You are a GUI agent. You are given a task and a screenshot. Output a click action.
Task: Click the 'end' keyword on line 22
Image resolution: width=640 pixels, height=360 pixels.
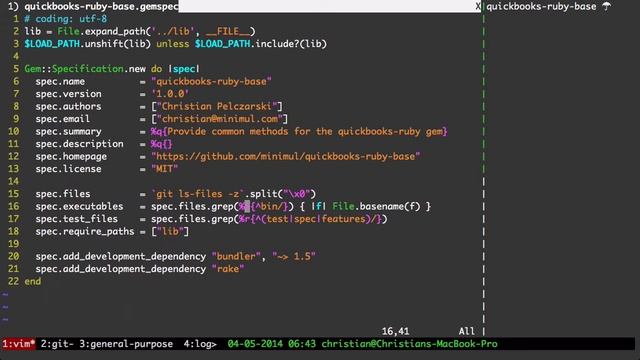33,281
